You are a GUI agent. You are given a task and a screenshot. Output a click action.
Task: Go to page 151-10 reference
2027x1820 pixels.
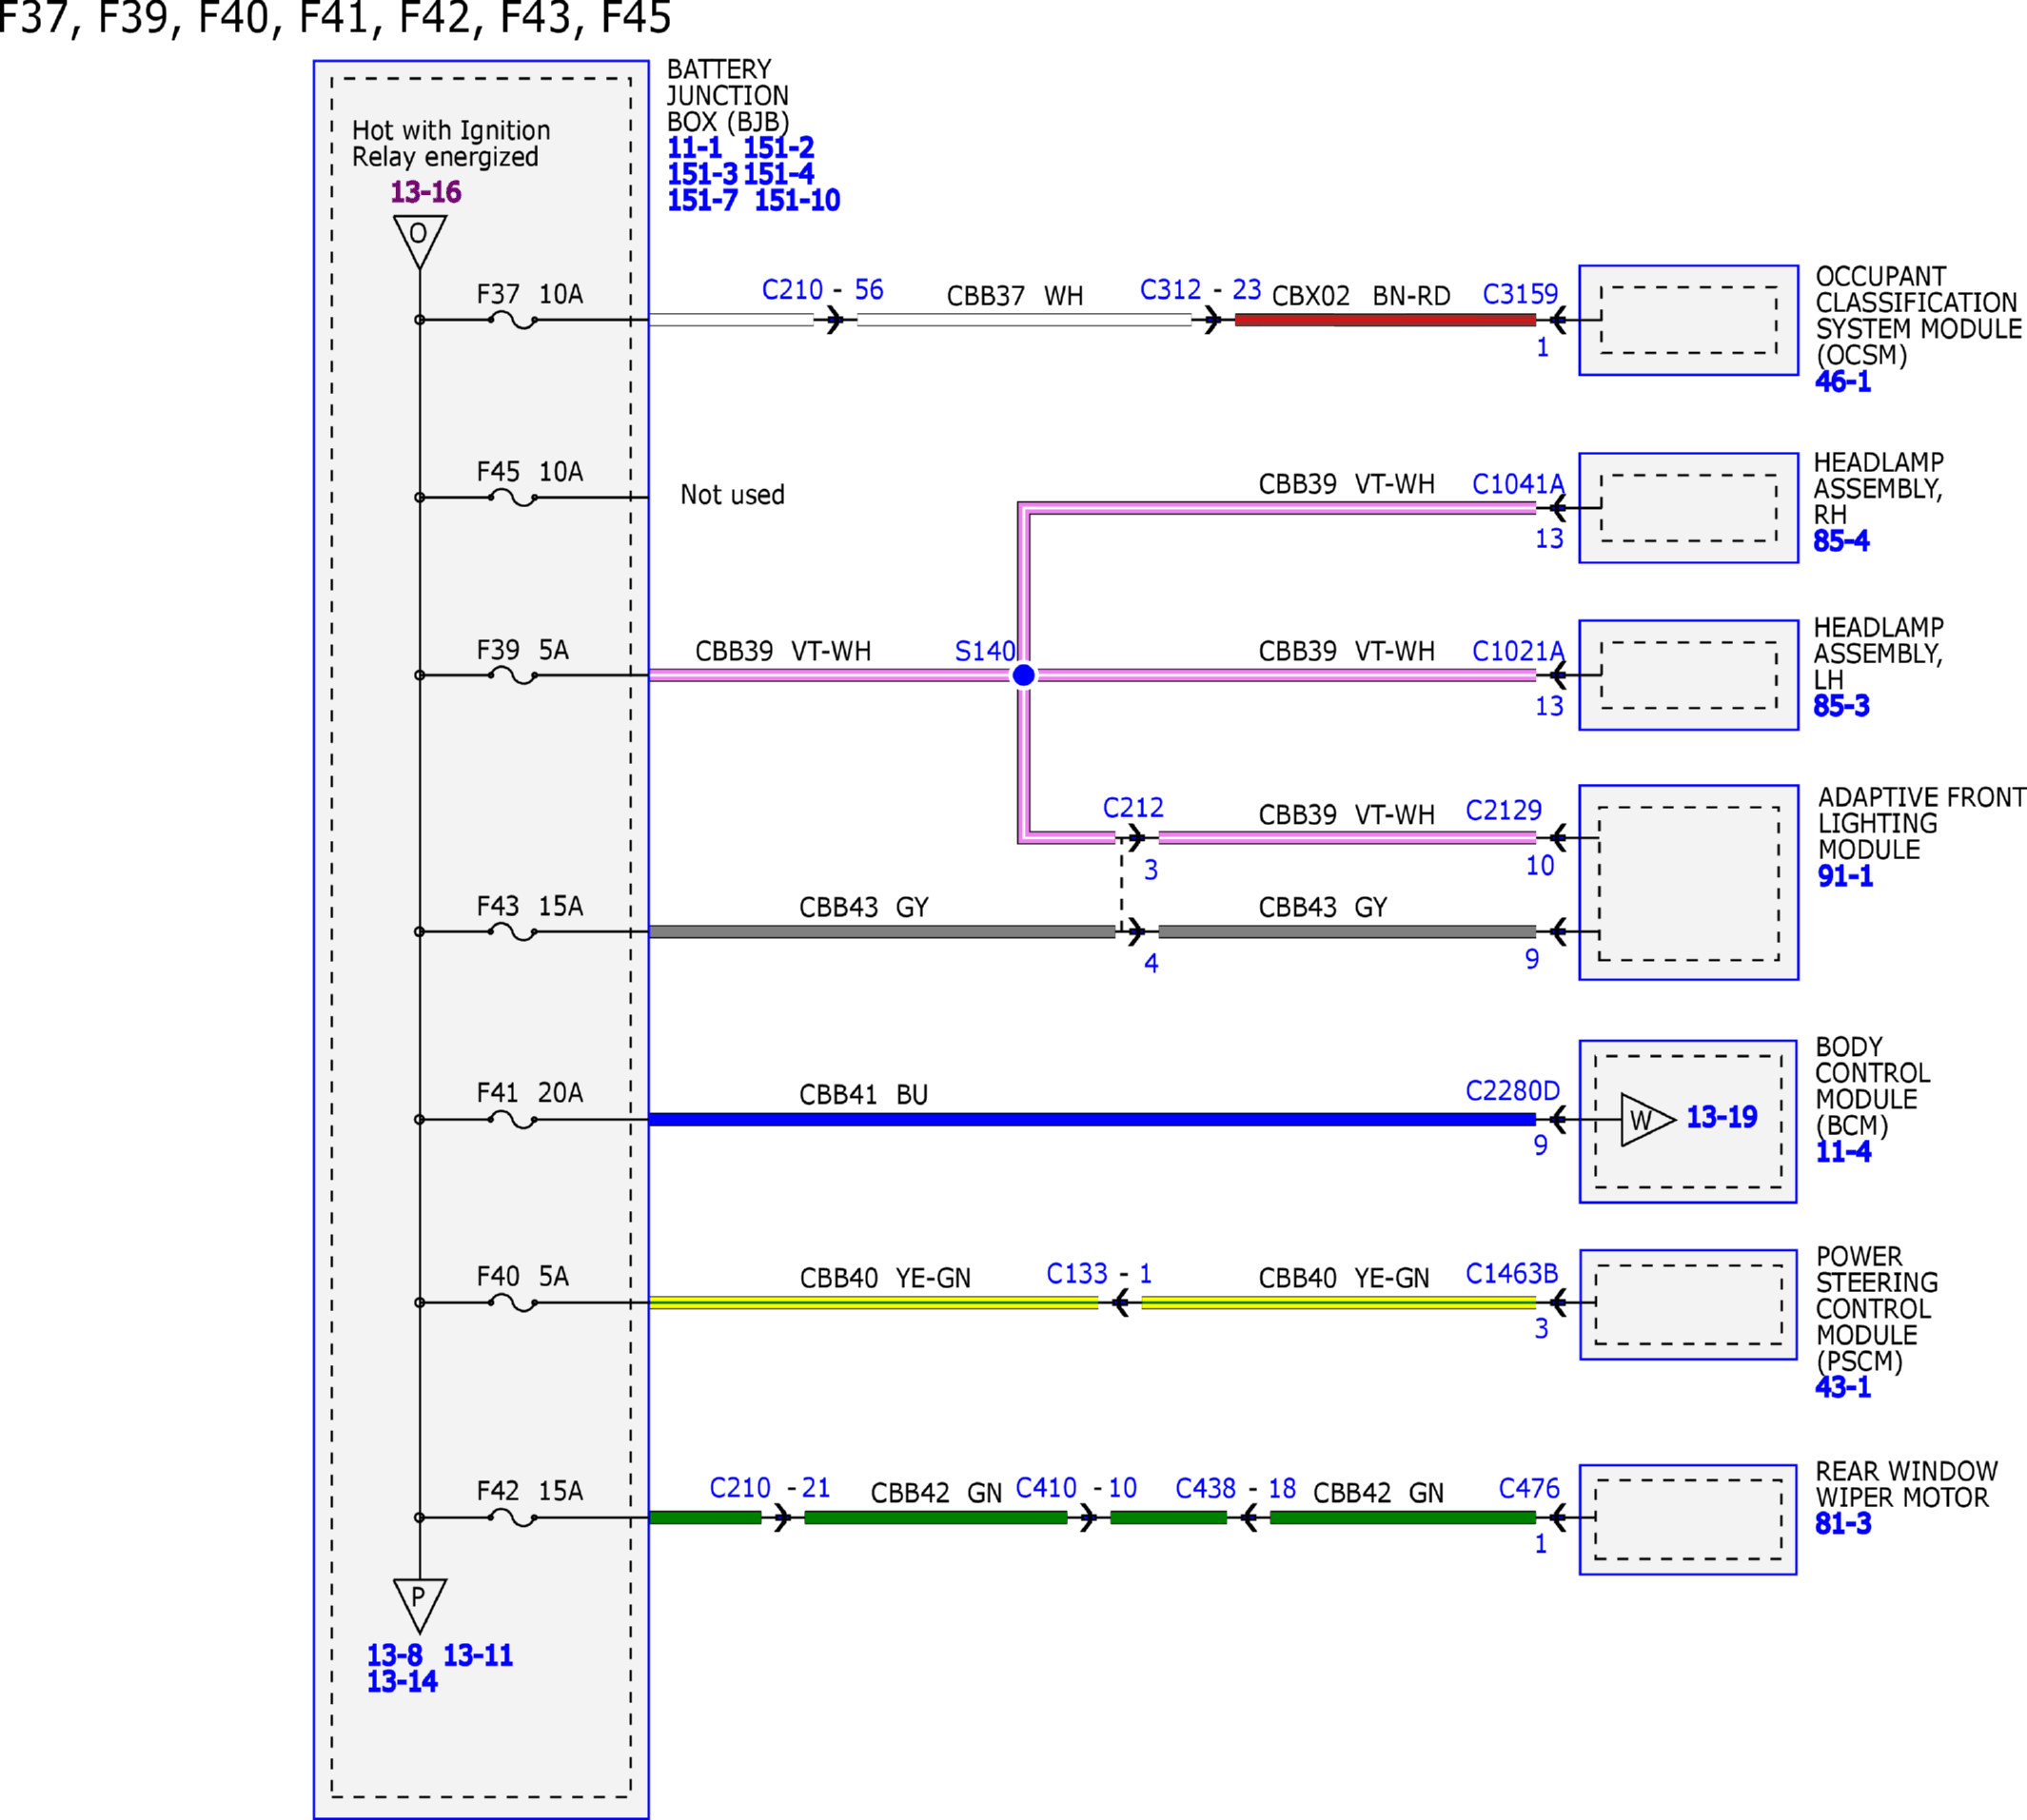tap(796, 200)
